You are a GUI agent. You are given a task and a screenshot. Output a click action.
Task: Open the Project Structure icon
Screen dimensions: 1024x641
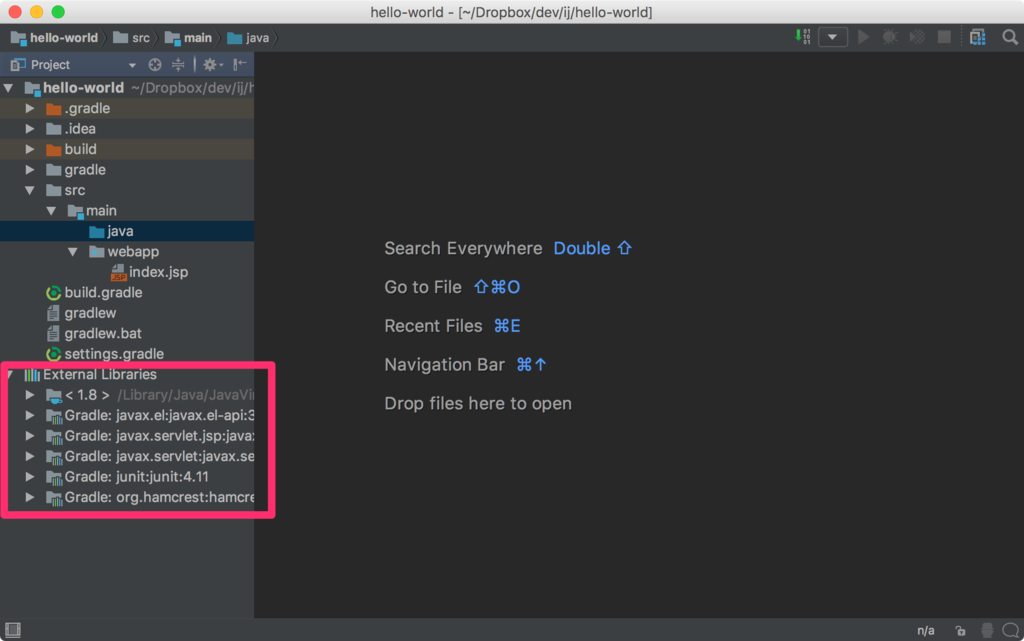[x=978, y=37]
